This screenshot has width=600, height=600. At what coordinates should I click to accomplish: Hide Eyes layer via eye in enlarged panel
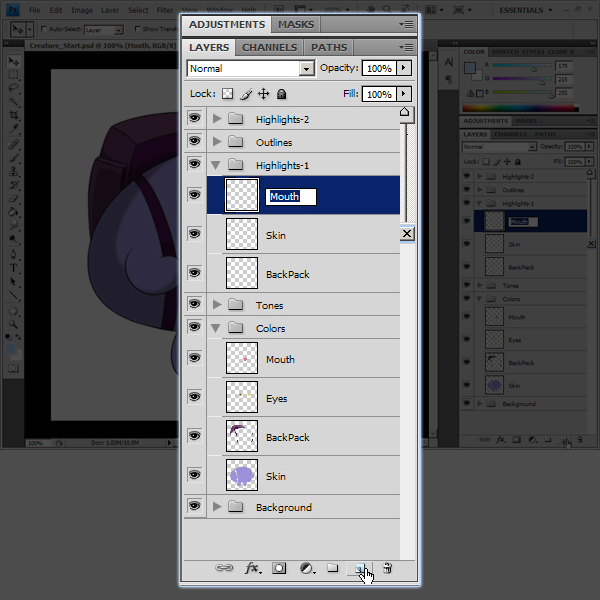click(194, 397)
